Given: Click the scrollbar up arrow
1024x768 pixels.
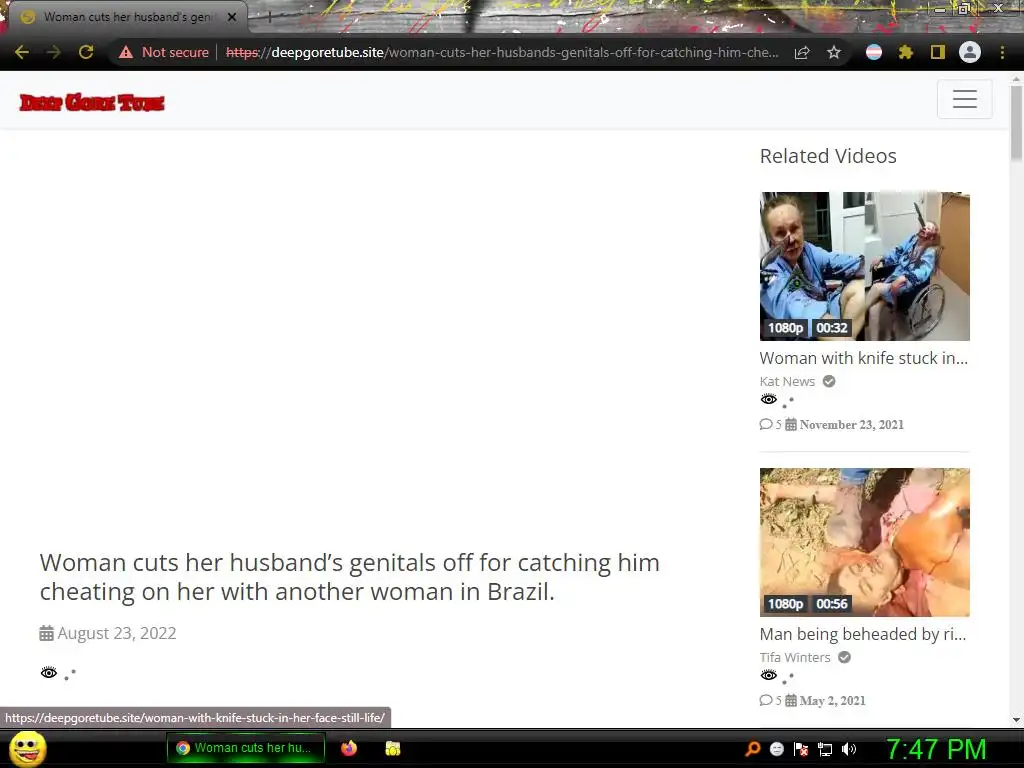Looking at the screenshot, I should click(1016, 79).
